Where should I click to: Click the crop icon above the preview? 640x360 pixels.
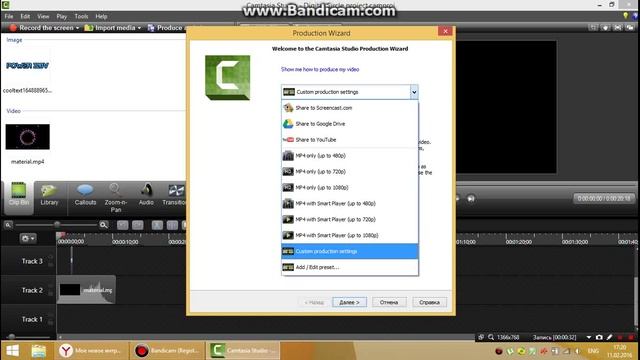click(x=593, y=28)
